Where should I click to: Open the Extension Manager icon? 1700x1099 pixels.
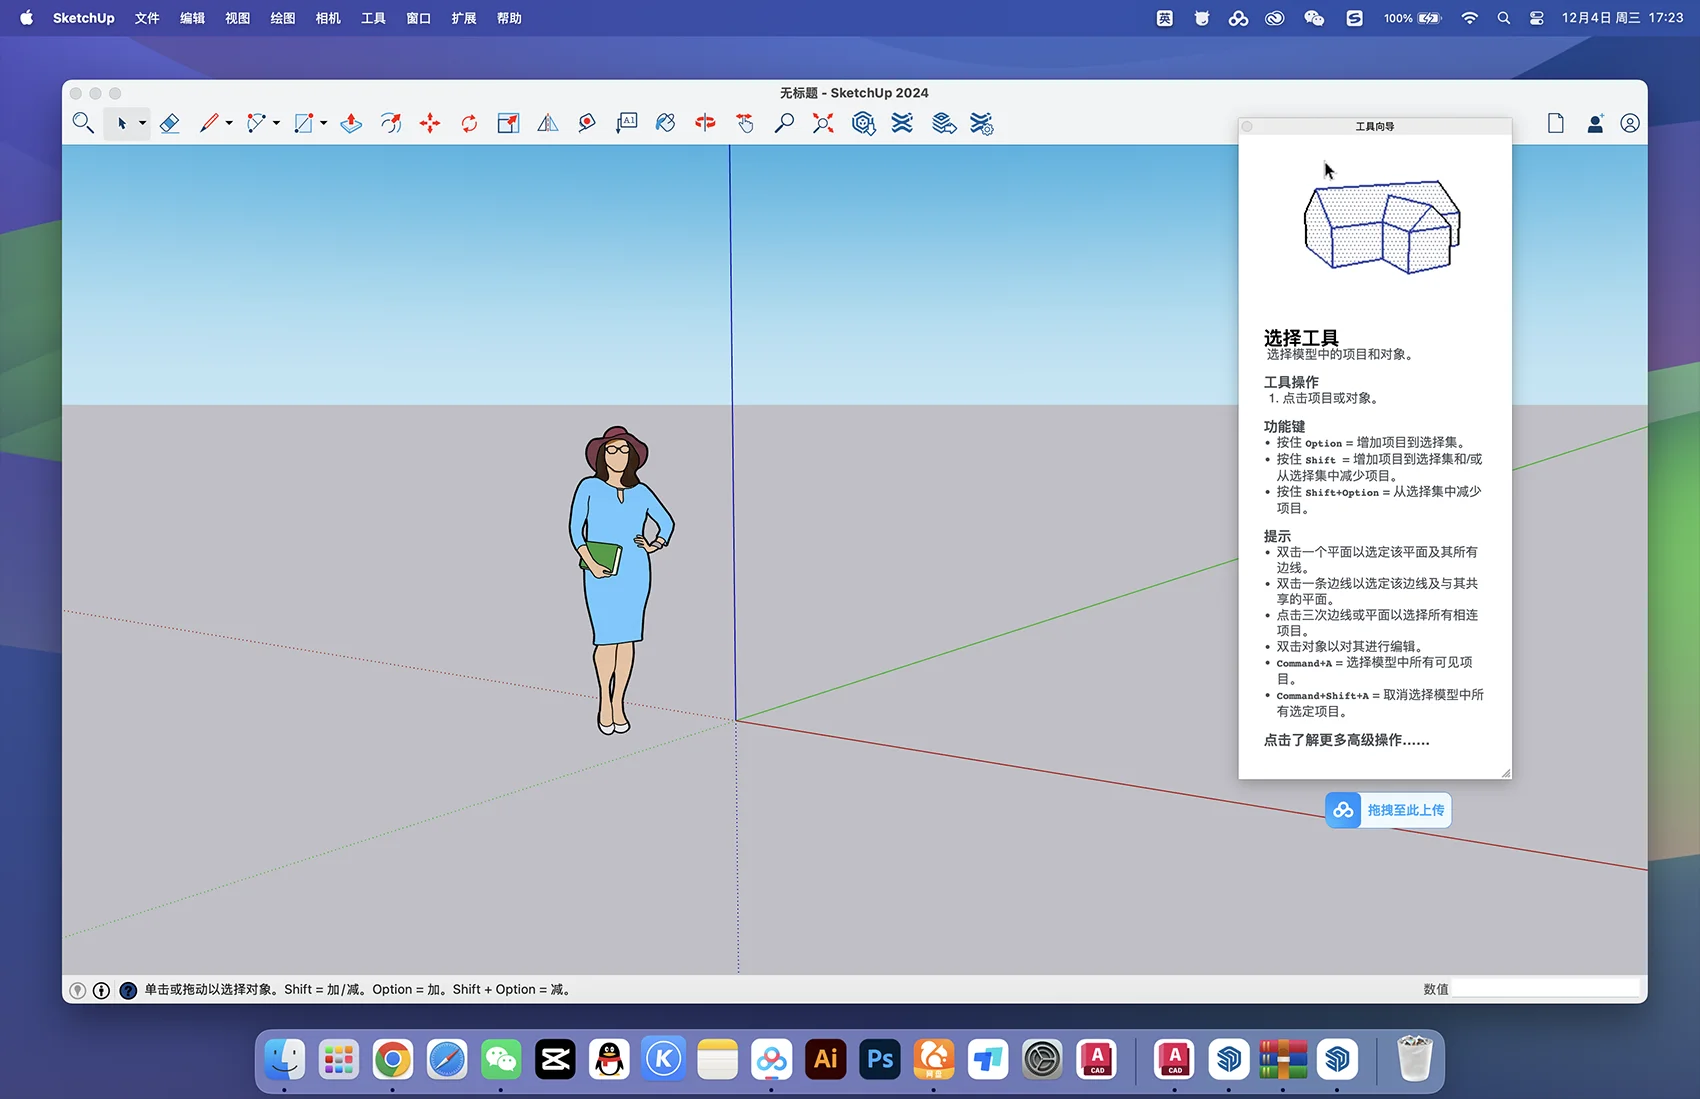(982, 123)
